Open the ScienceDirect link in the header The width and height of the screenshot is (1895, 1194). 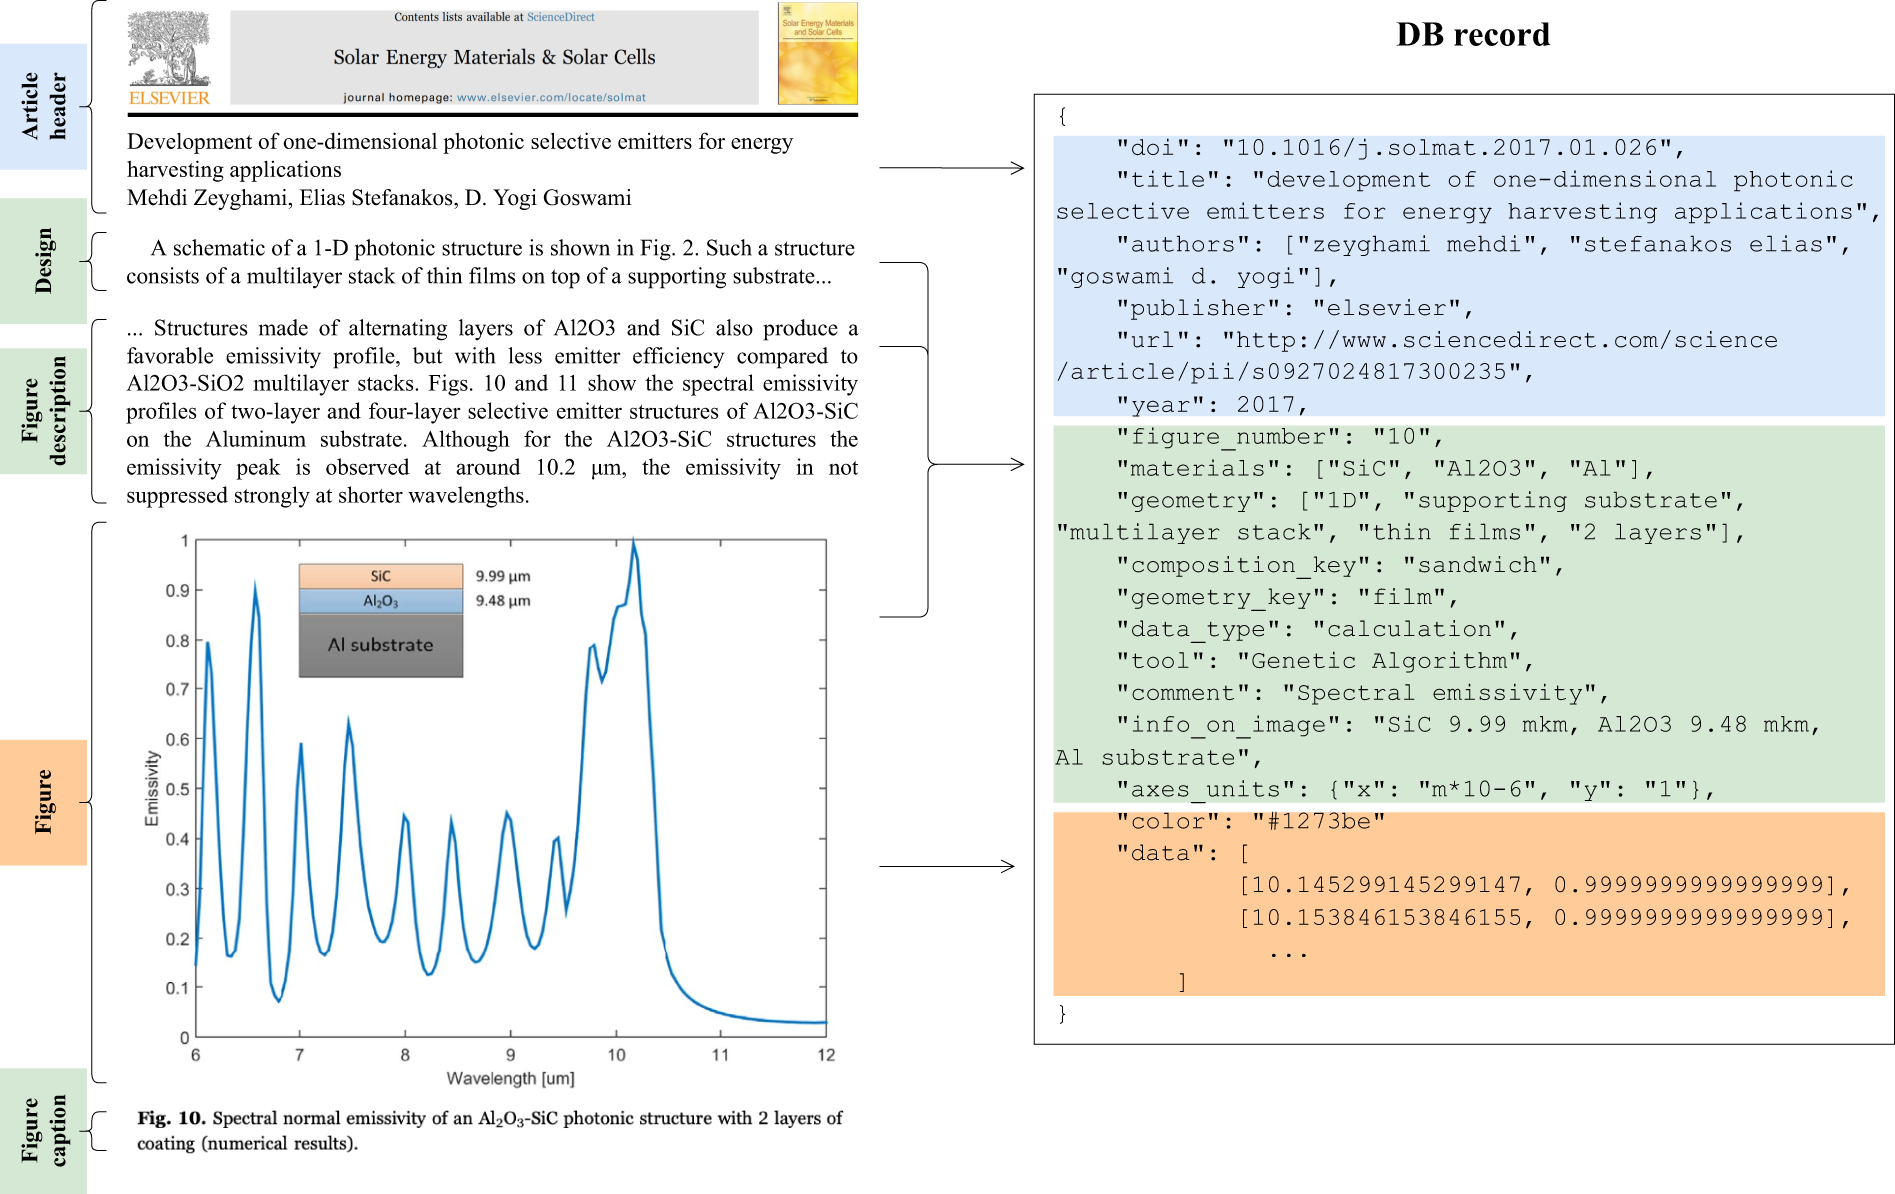(x=560, y=17)
